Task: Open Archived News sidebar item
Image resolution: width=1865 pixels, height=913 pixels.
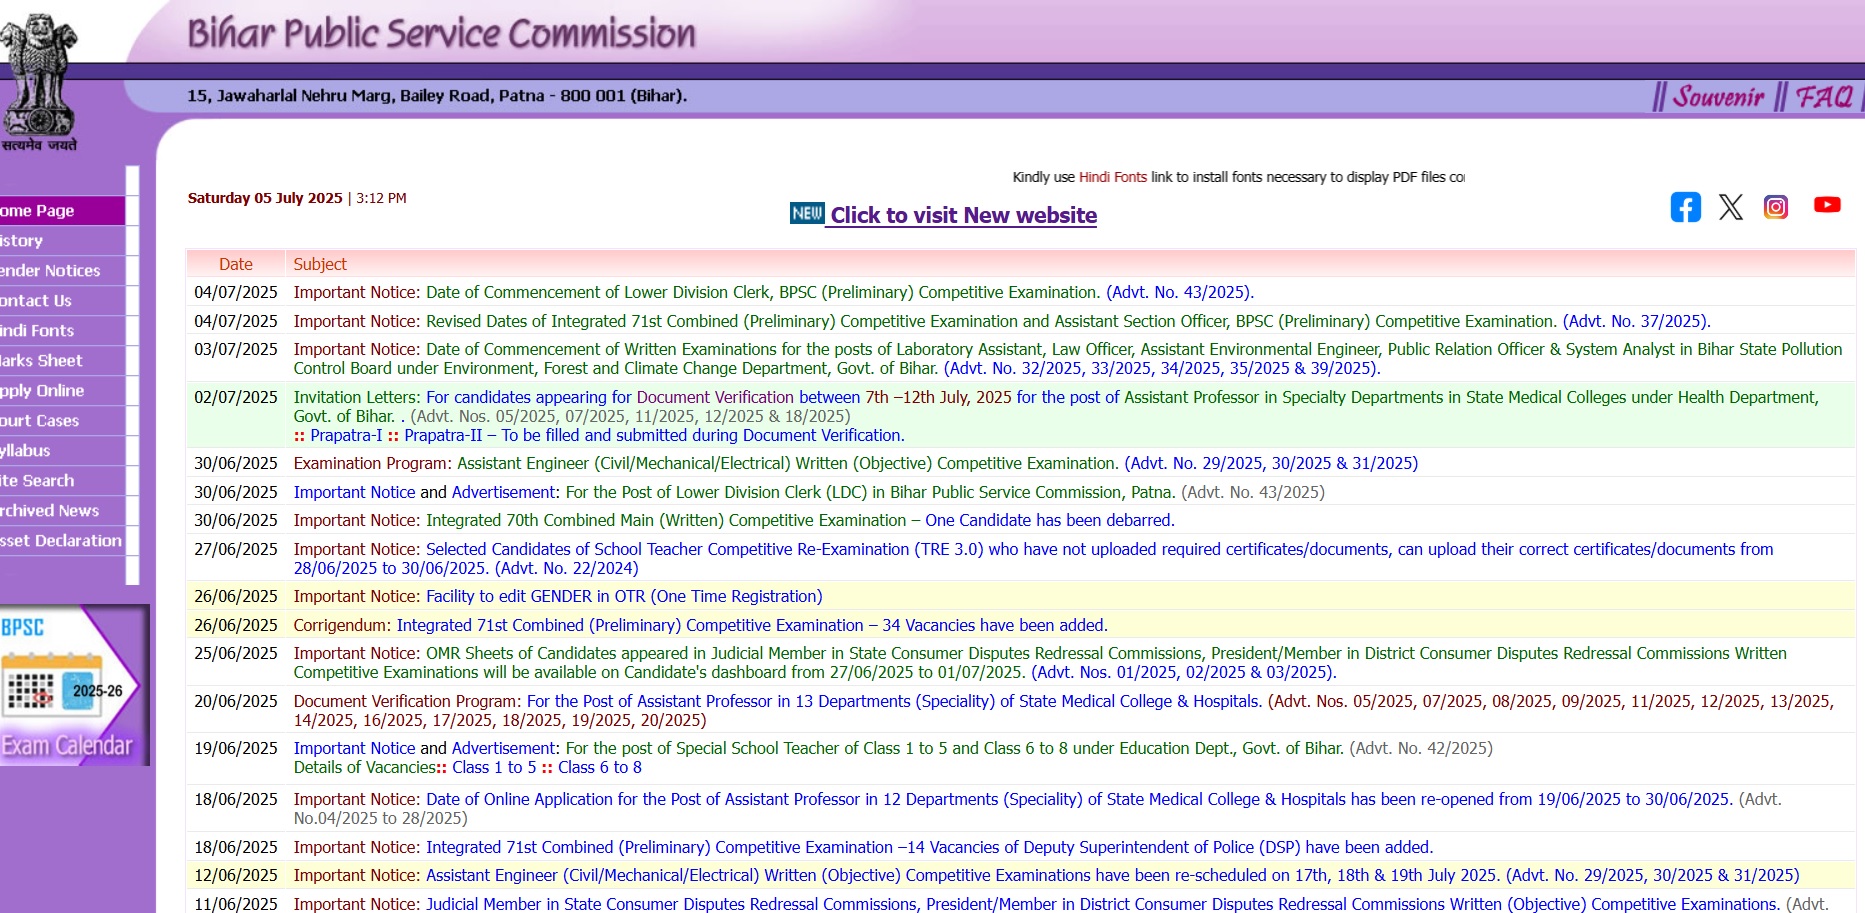Action: point(62,510)
